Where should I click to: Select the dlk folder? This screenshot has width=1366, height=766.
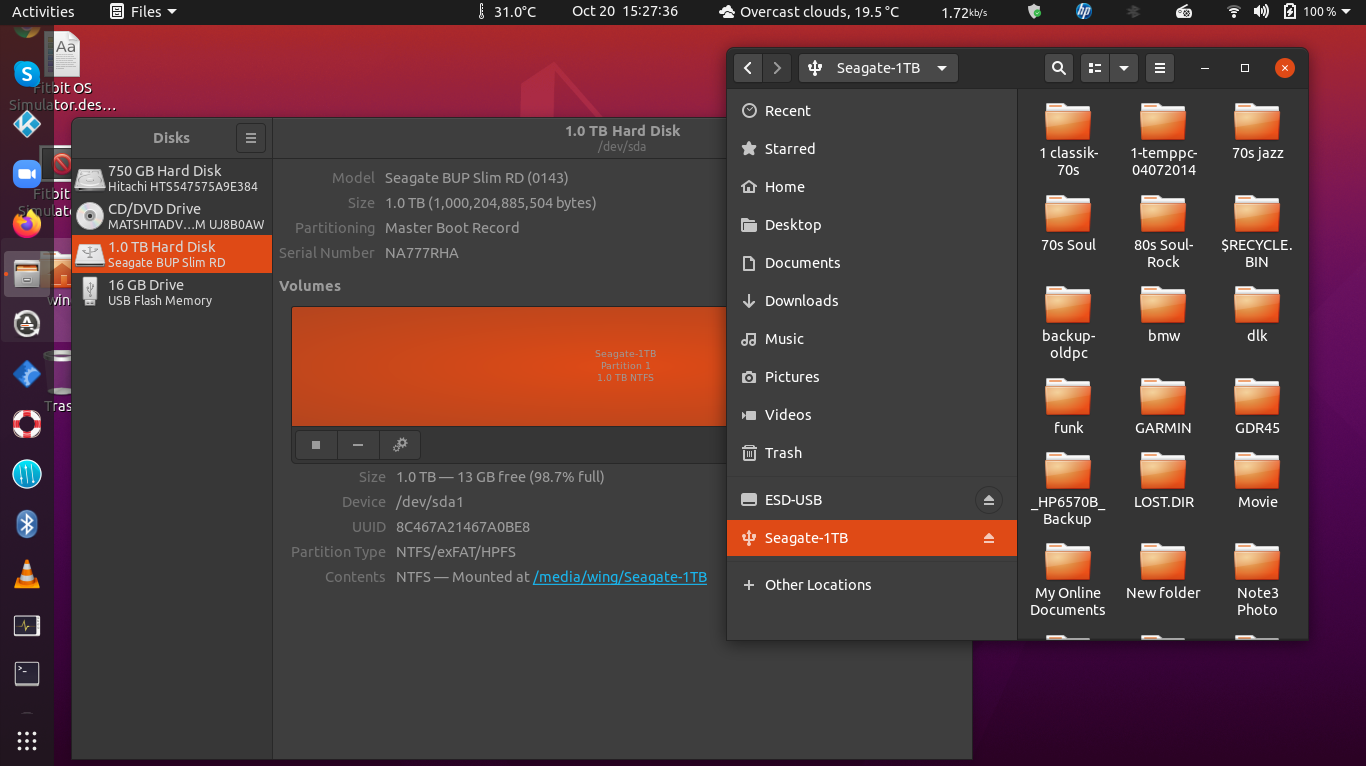coord(1257,314)
